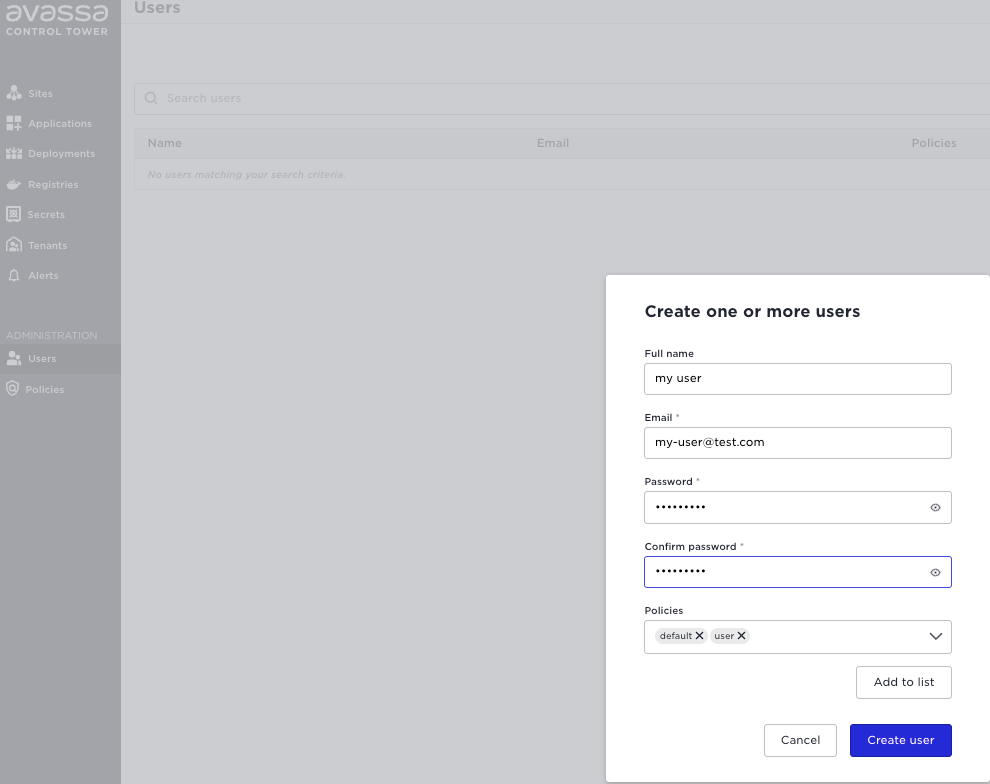Click the Cancel button
The image size is (990, 784).
[800, 740]
